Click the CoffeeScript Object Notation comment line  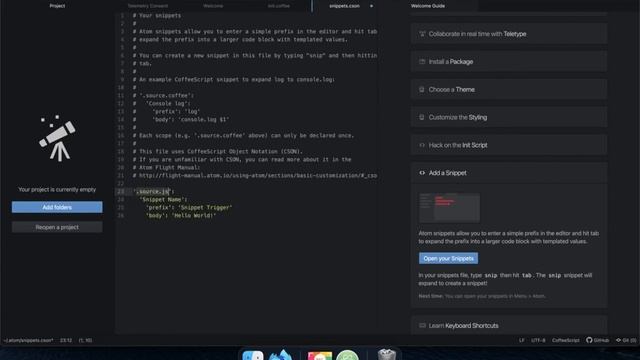tap(218, 151)
